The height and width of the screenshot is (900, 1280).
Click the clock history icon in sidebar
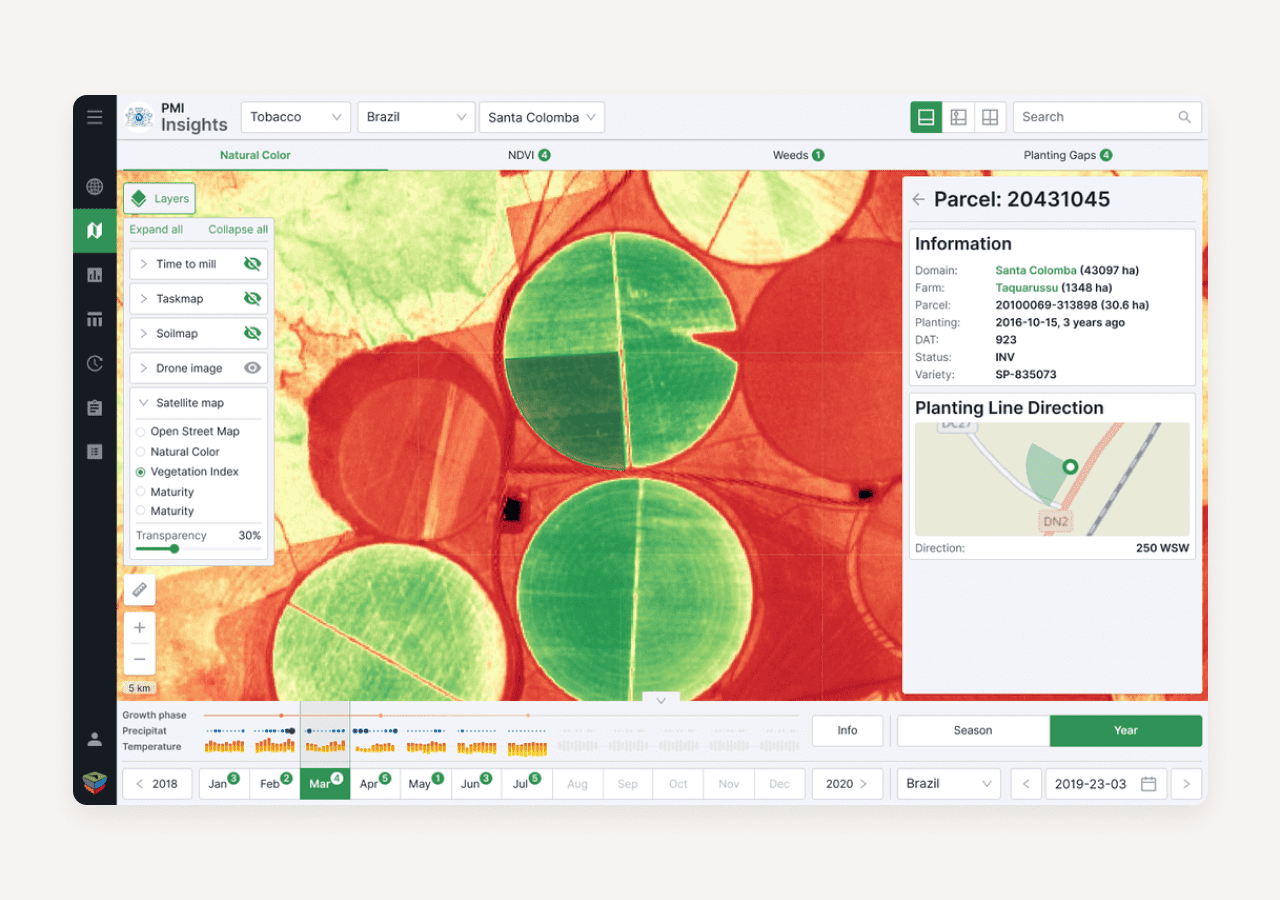coord(94,363)
